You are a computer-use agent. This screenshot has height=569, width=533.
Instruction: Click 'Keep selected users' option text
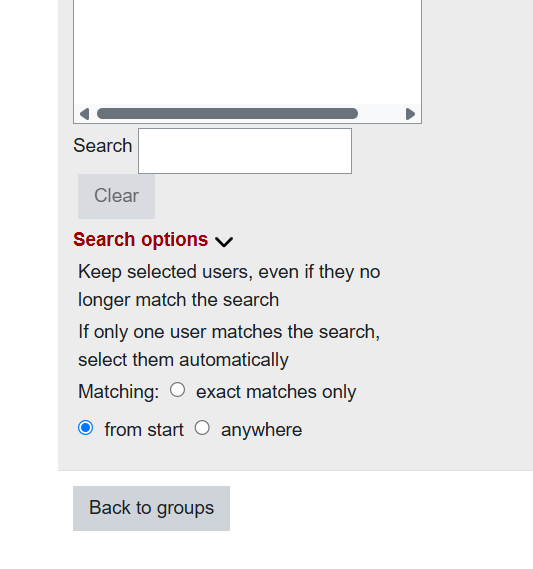click(x=229, y=286)
